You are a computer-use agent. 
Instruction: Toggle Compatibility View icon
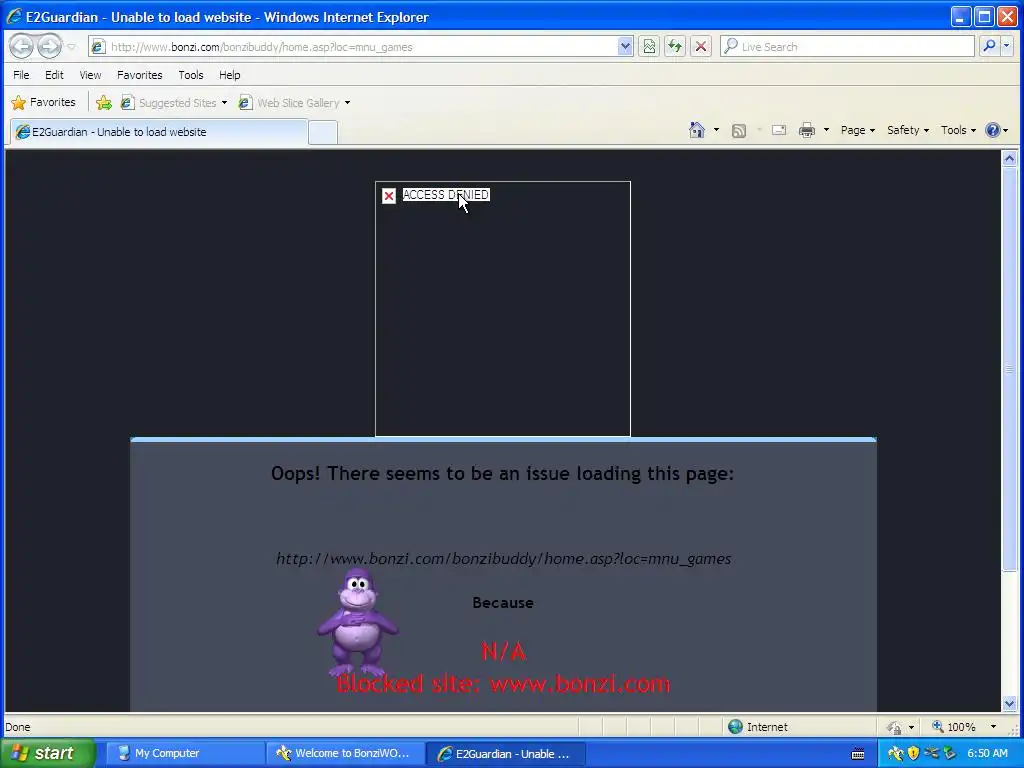pos(648,46)
